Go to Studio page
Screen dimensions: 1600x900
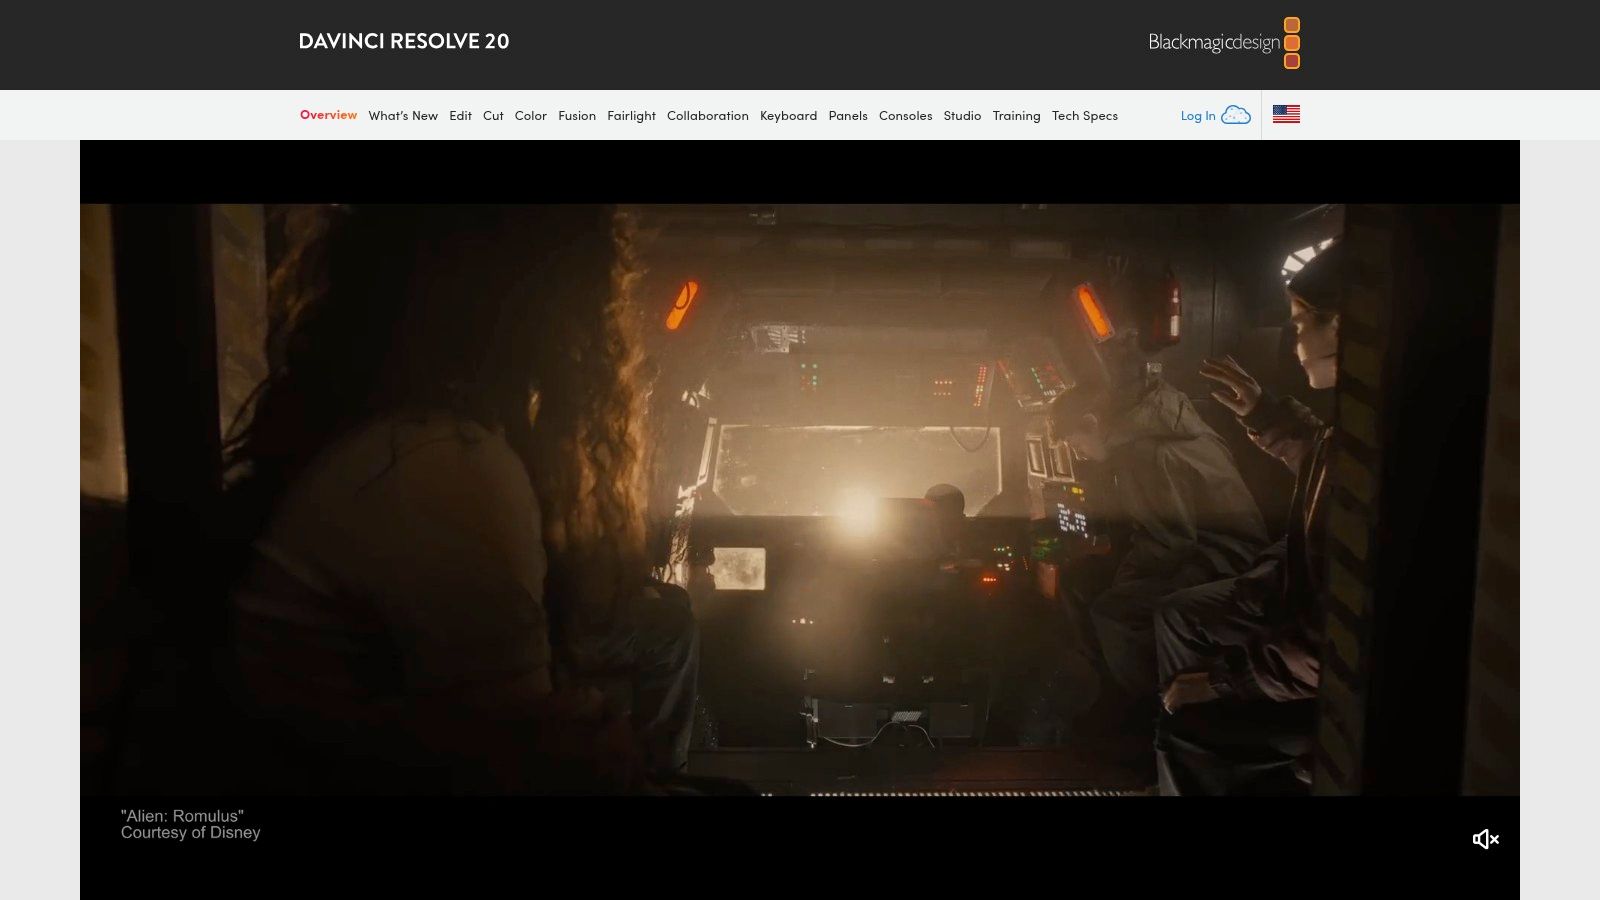coord(962,116)
